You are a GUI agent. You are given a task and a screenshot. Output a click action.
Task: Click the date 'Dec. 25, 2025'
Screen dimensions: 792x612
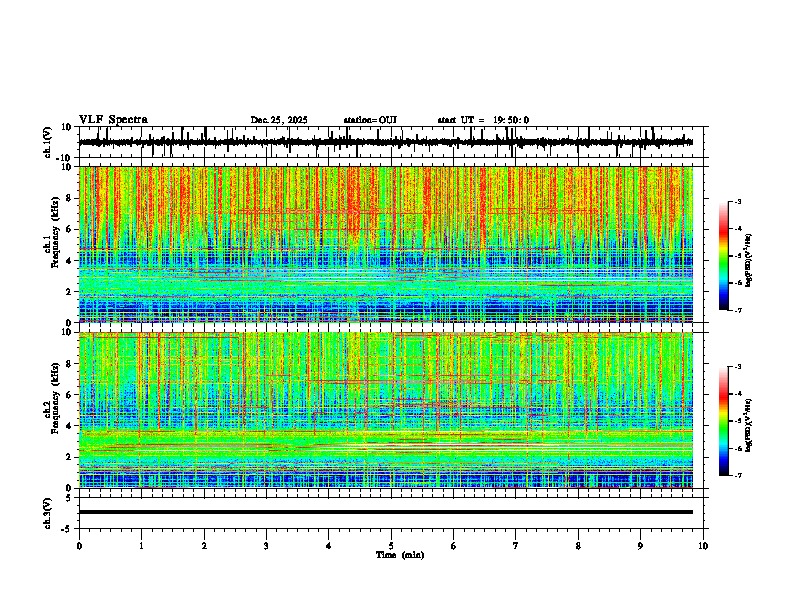click(x=279, y=120)
